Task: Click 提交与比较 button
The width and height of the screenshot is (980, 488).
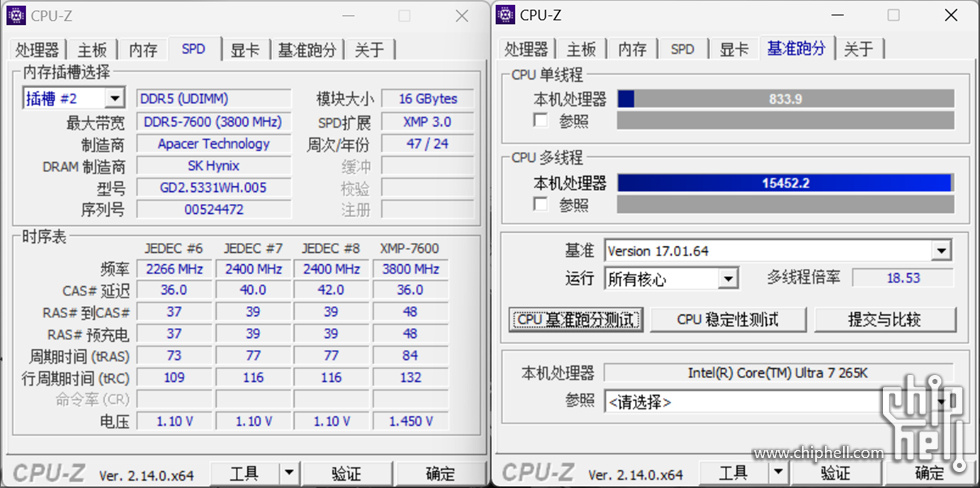Action: click(x=884, y=319)
